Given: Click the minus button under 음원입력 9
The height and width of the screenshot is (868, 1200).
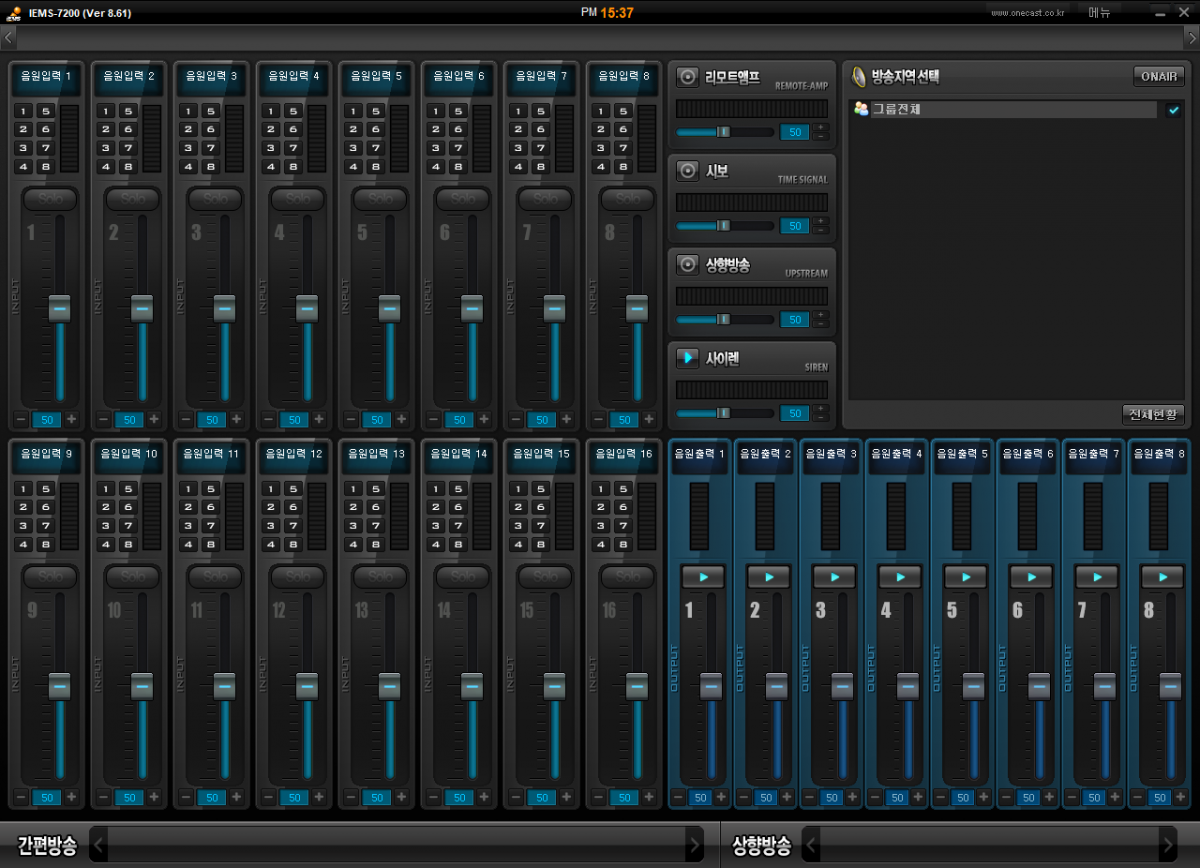Looking at the screenshot, I should pos(20,797).
